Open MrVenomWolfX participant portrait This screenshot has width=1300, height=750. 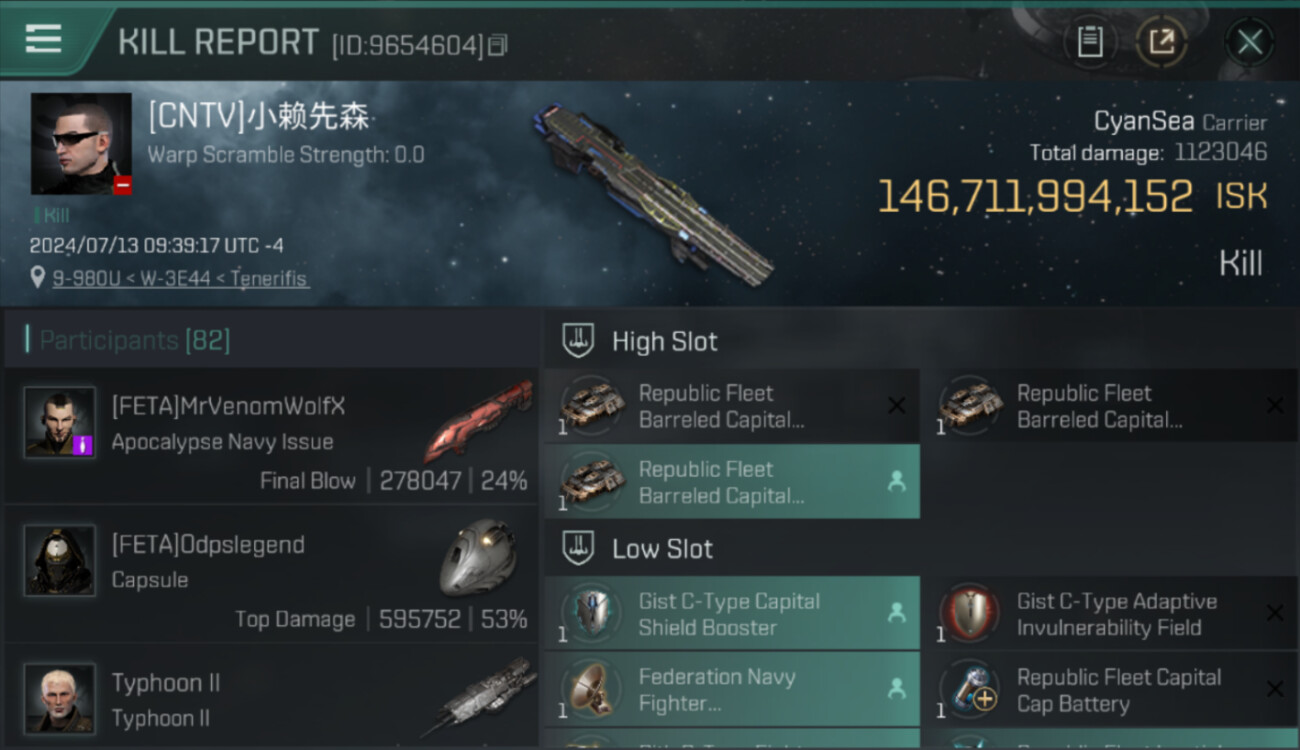coord(60,422)
